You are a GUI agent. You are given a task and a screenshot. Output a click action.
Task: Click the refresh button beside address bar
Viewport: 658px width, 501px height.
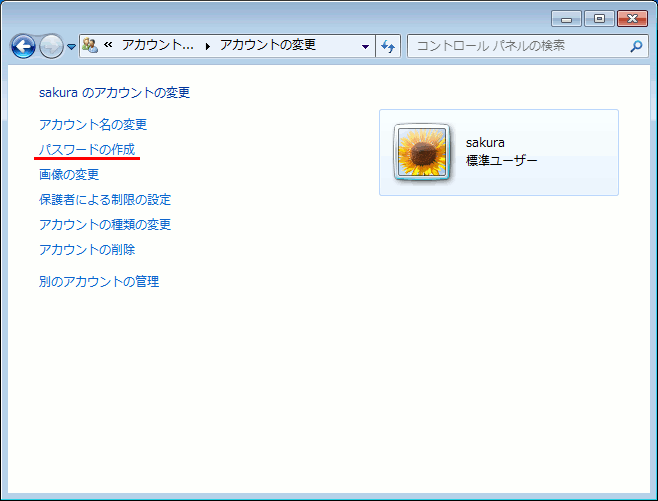tap(388, 46)
